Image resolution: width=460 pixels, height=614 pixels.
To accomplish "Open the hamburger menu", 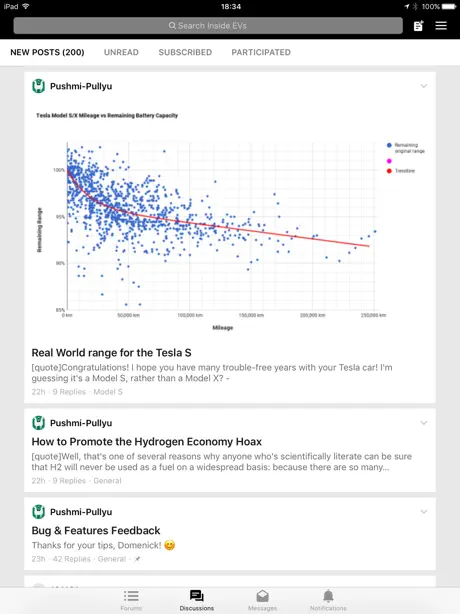I will tap(441, 26).
